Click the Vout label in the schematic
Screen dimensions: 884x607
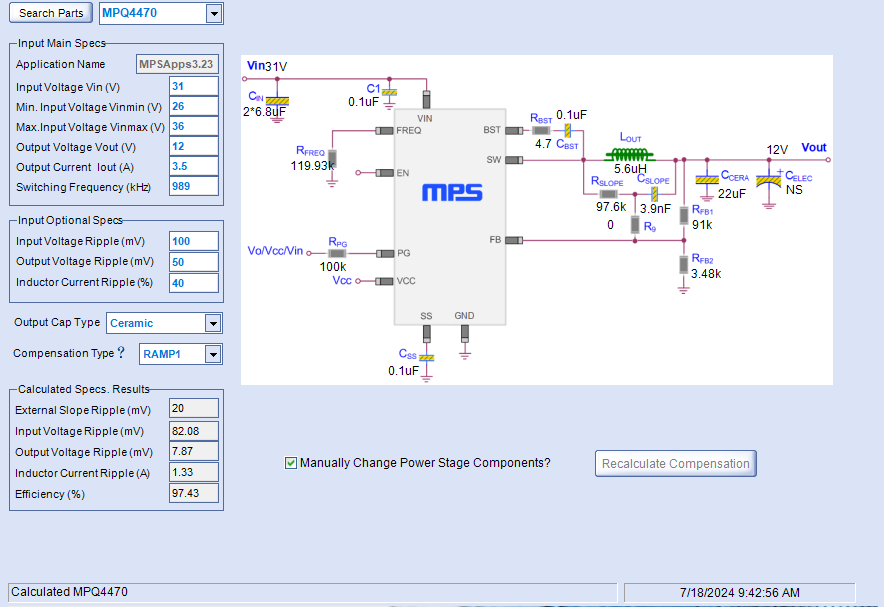coord(814,148)
